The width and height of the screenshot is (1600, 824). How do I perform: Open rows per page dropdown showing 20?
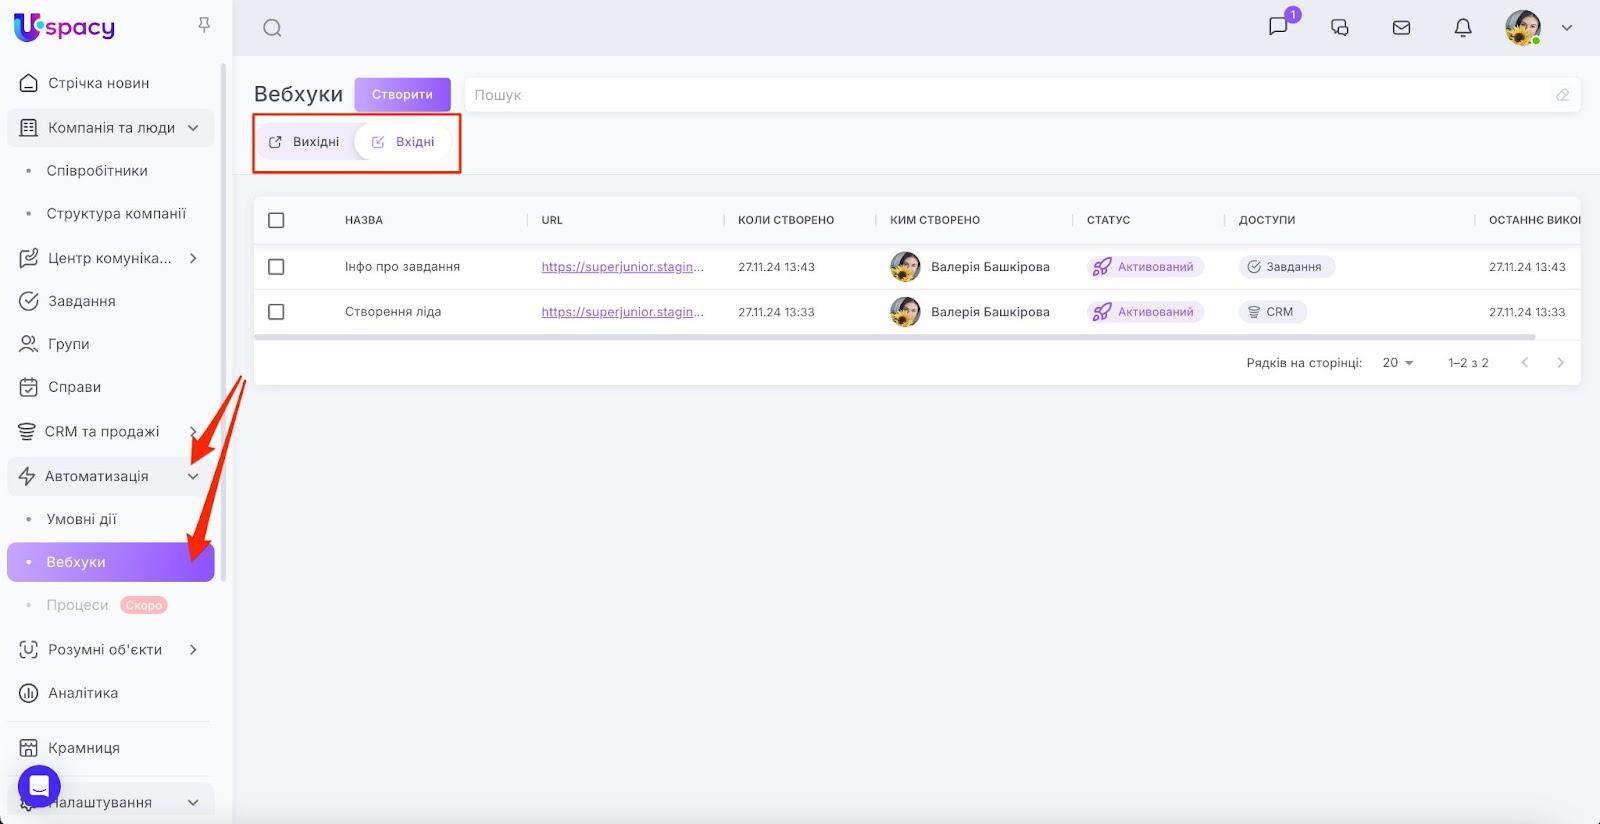point(1397,363)
